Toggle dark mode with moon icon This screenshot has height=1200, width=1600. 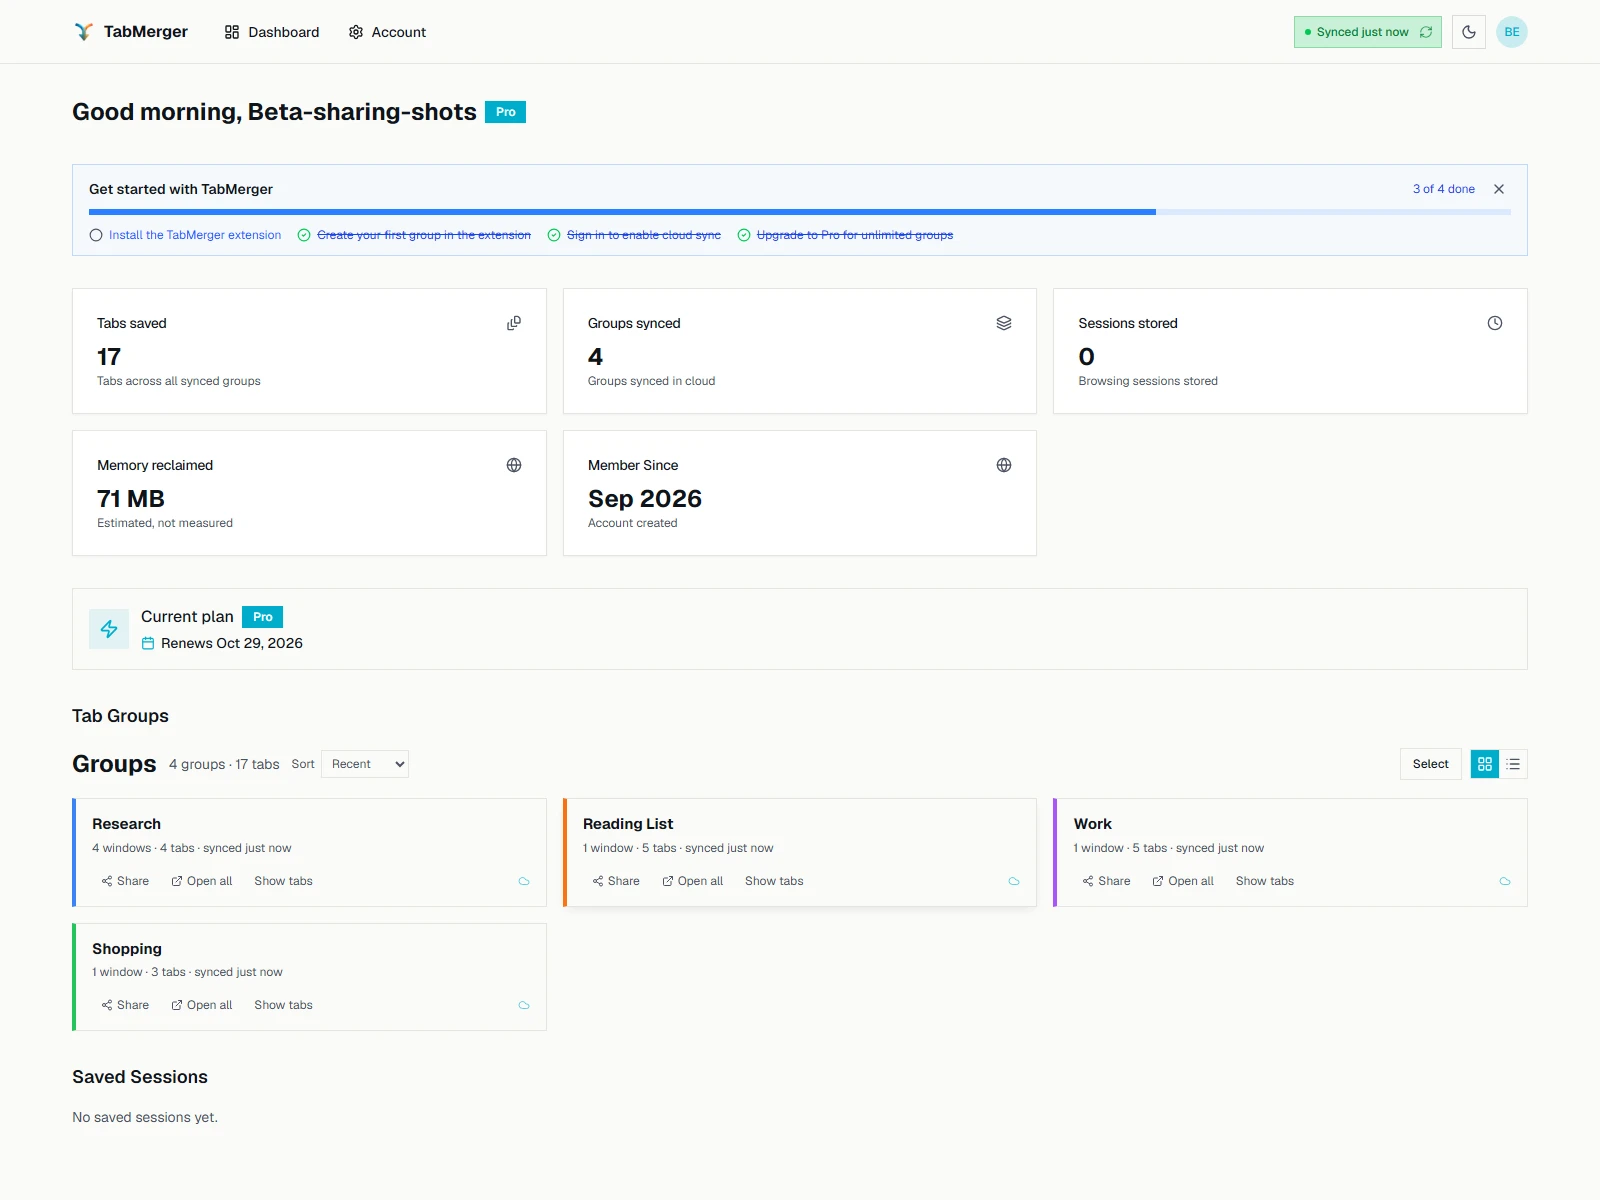[x=1468, y=32]
